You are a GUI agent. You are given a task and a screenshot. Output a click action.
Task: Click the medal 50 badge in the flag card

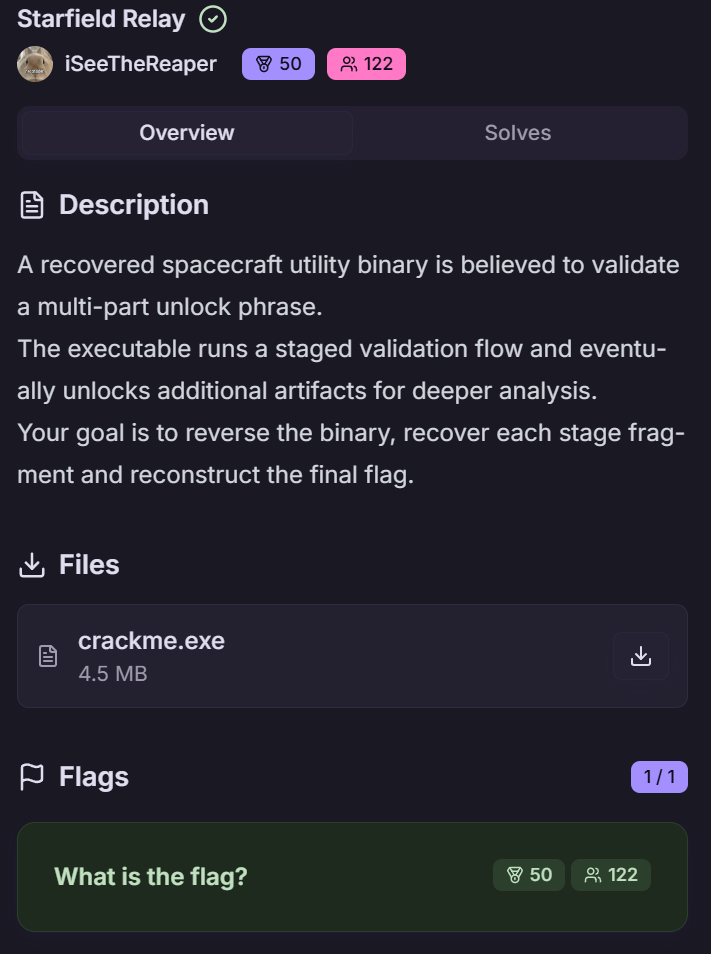529,875
